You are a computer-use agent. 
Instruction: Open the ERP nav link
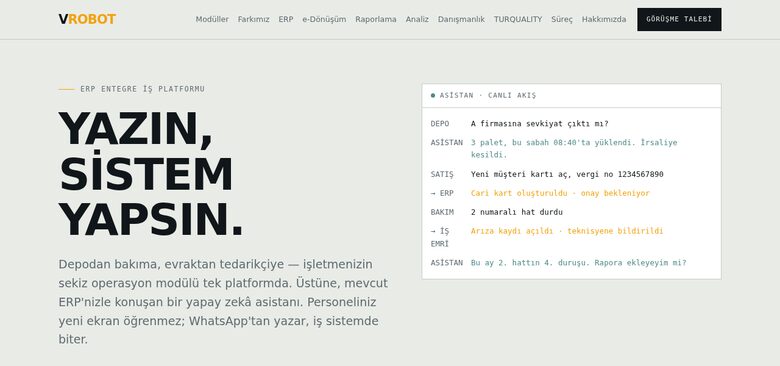(286, 19)
